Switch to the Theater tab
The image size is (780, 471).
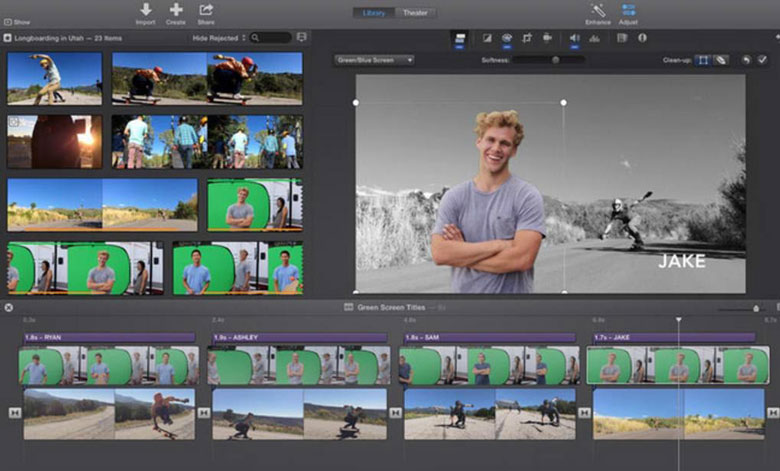tap(415, 13)
